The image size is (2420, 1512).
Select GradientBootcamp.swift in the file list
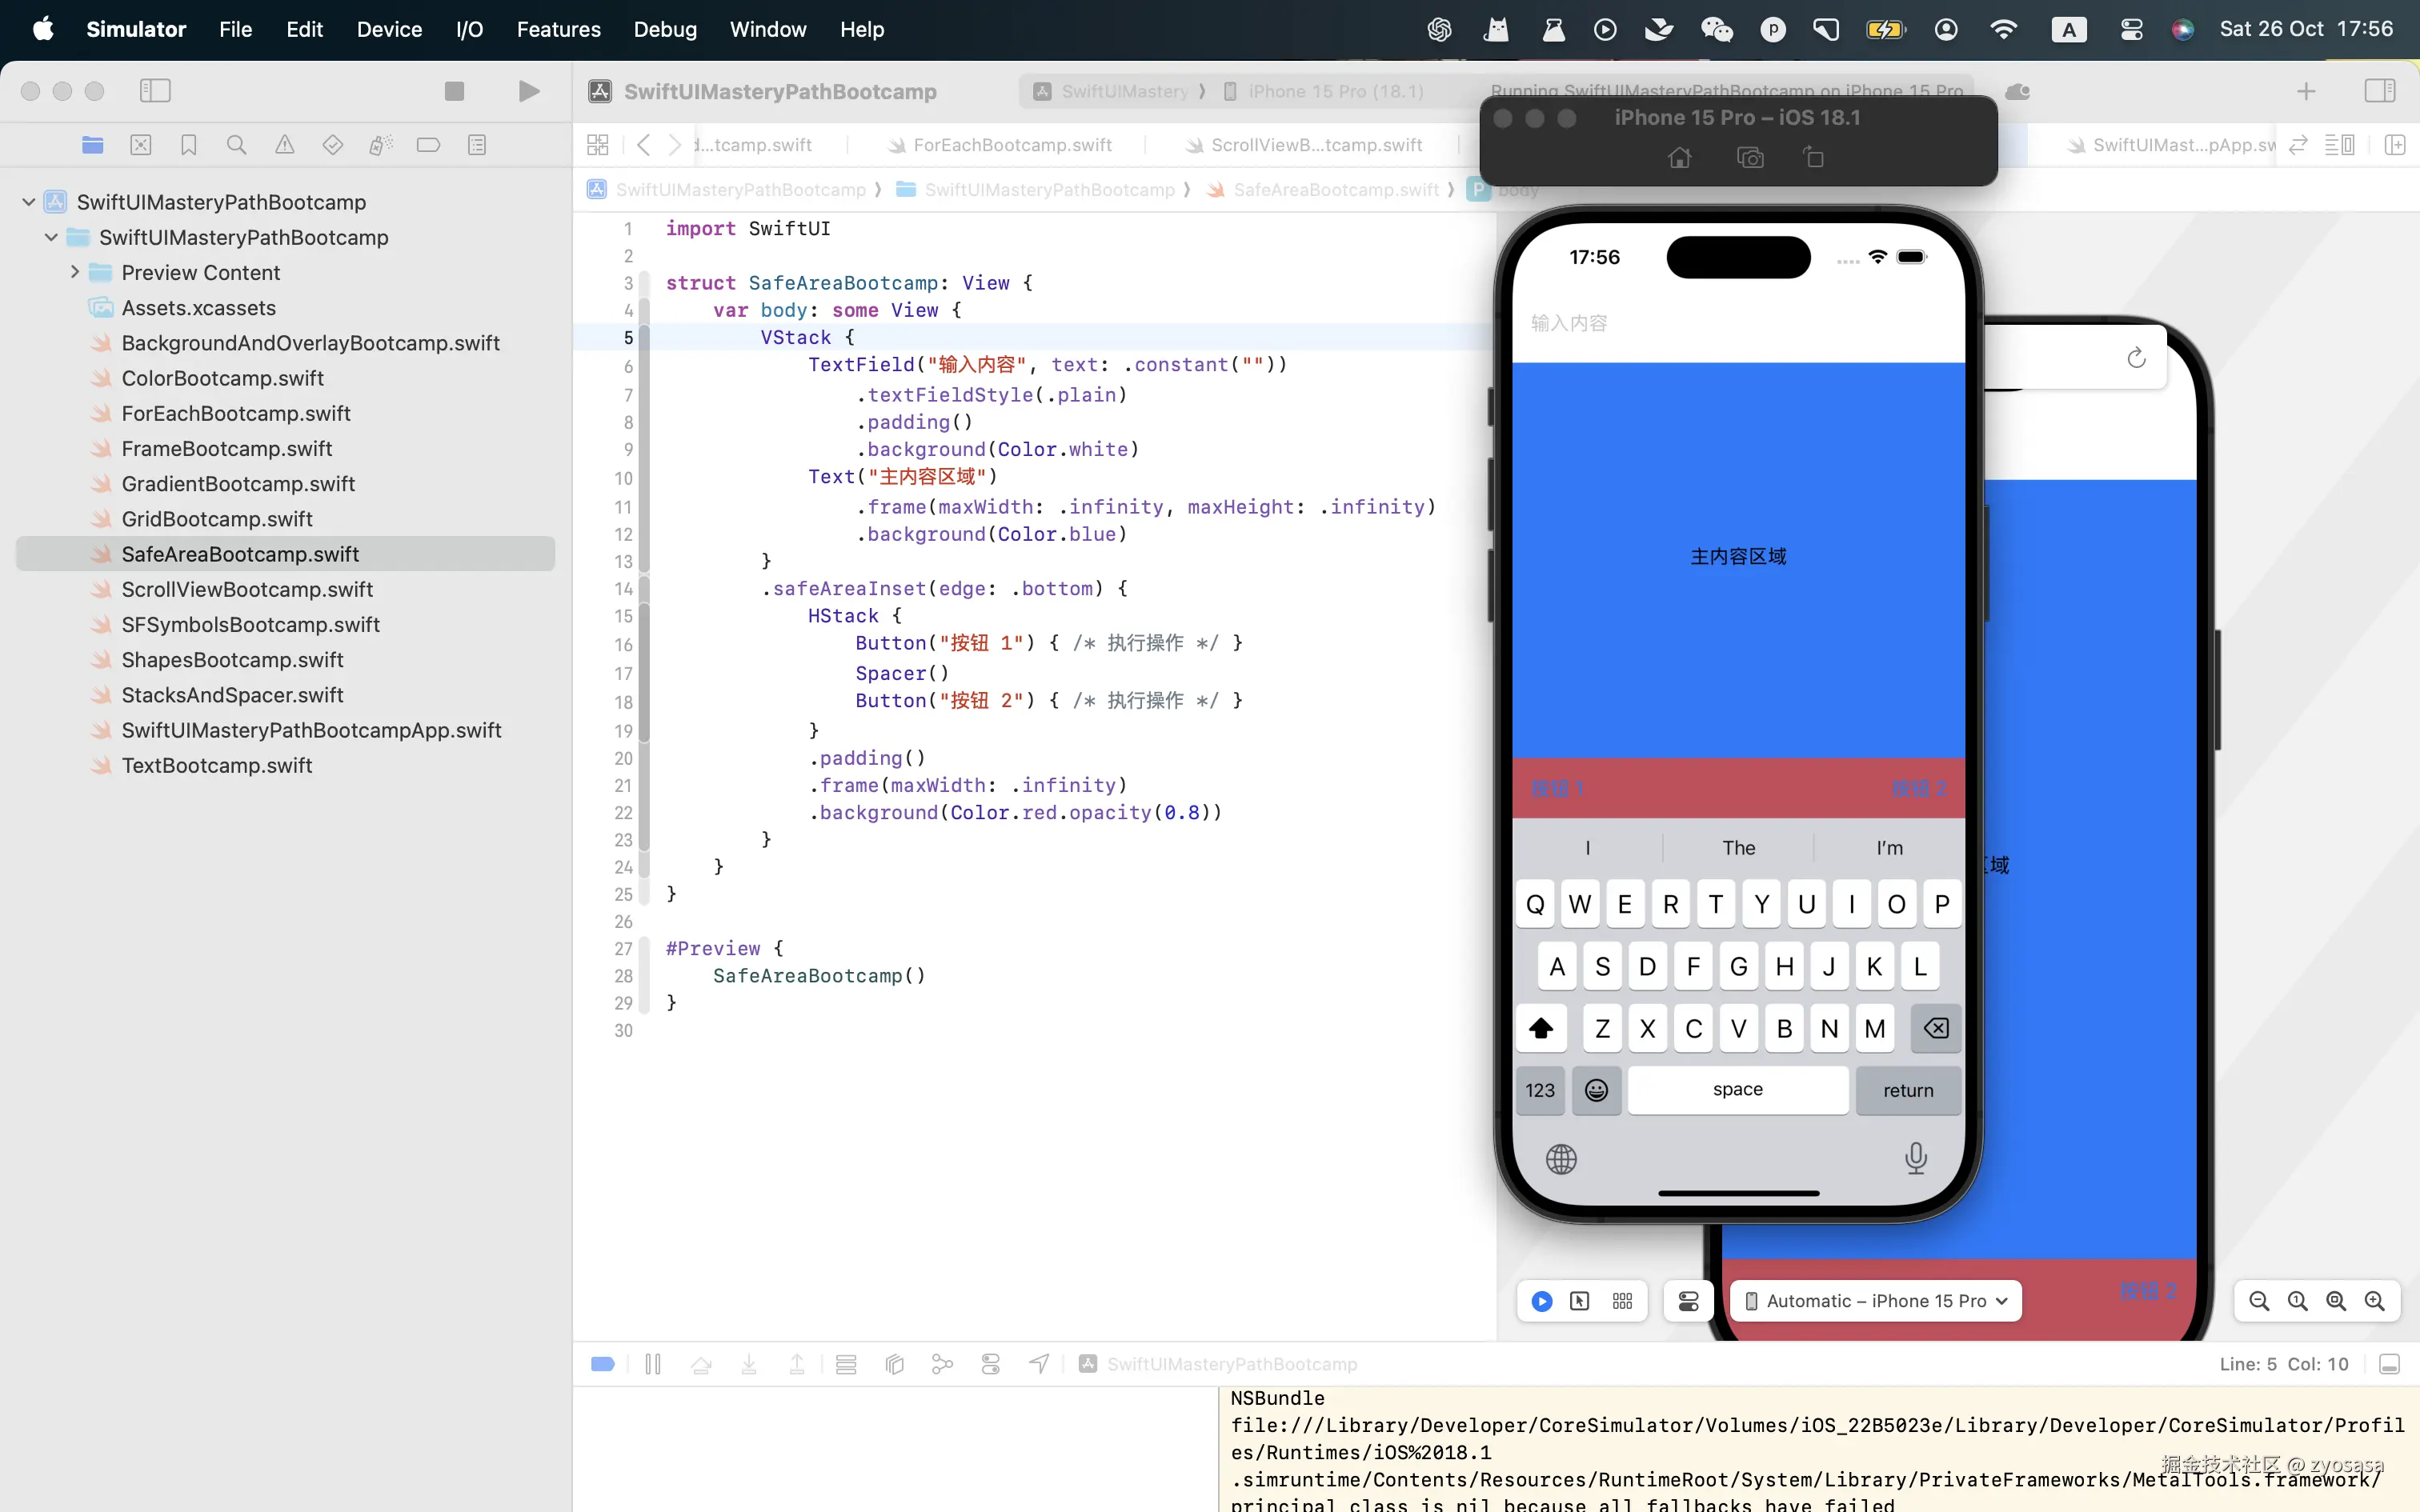click(x=238, y=484)
